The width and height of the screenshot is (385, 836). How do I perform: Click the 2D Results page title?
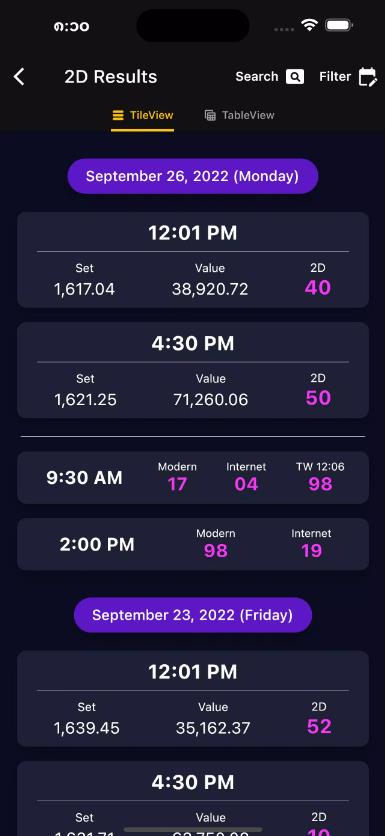point(111,77)
